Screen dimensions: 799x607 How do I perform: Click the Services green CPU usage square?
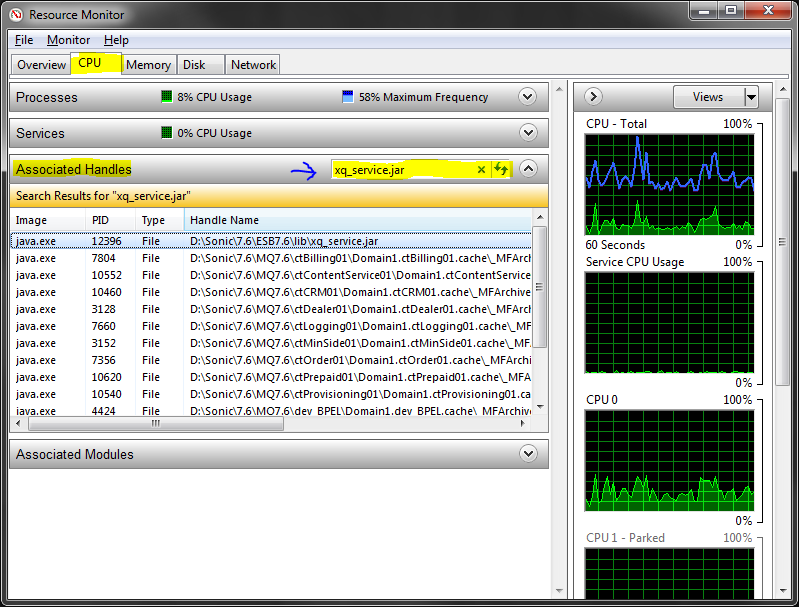[x=167, y=133]
